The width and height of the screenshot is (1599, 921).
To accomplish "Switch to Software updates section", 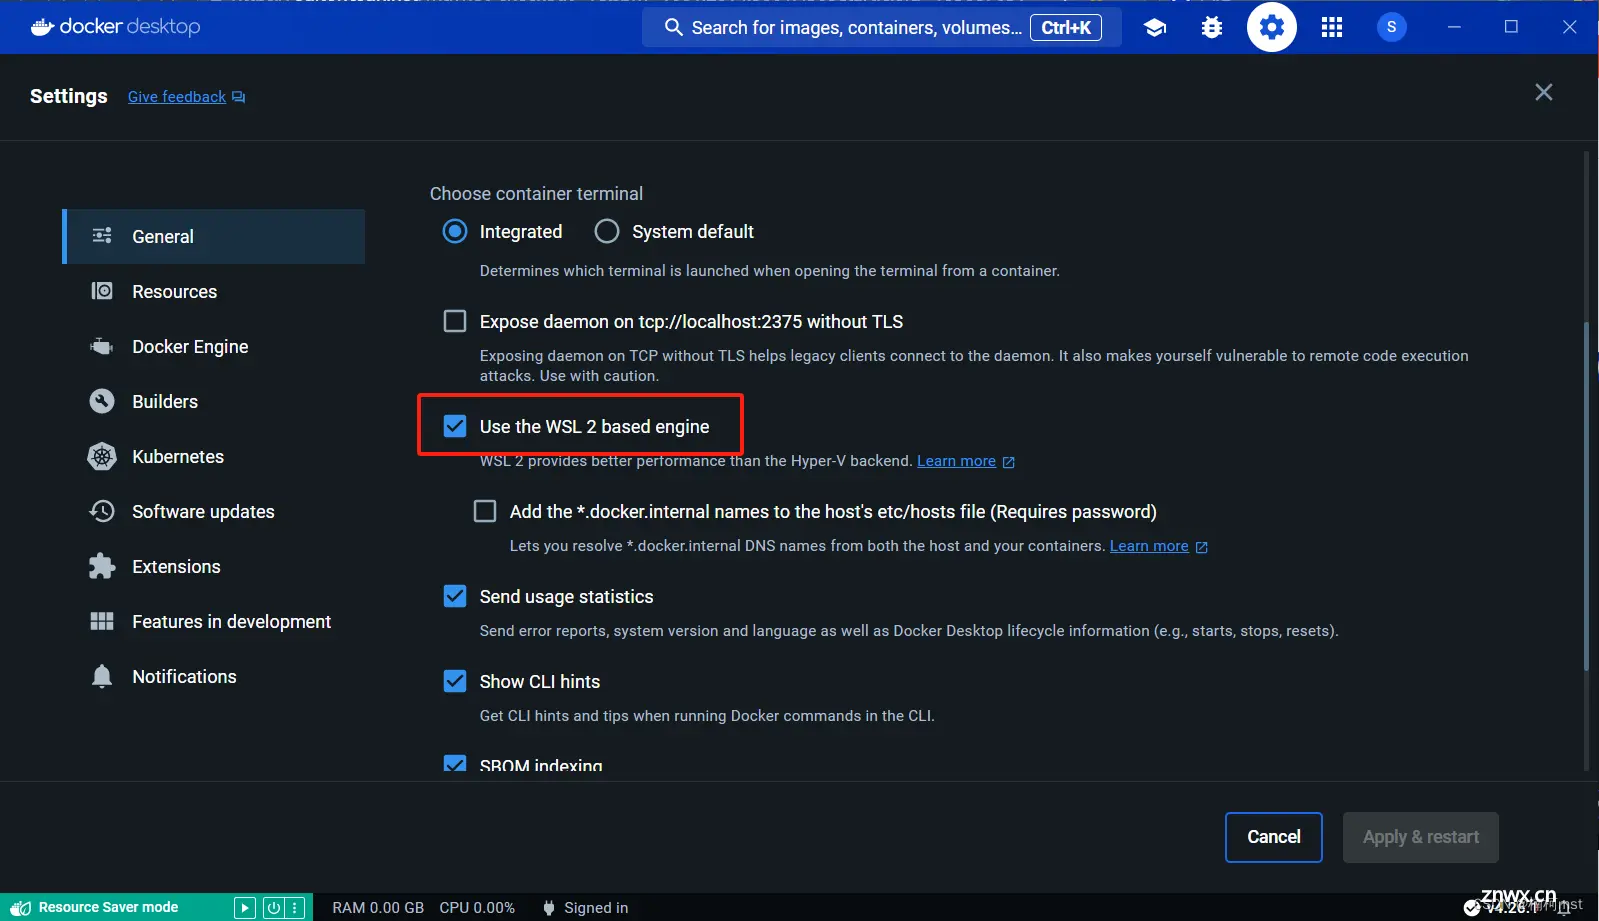I will pos(213,511).
